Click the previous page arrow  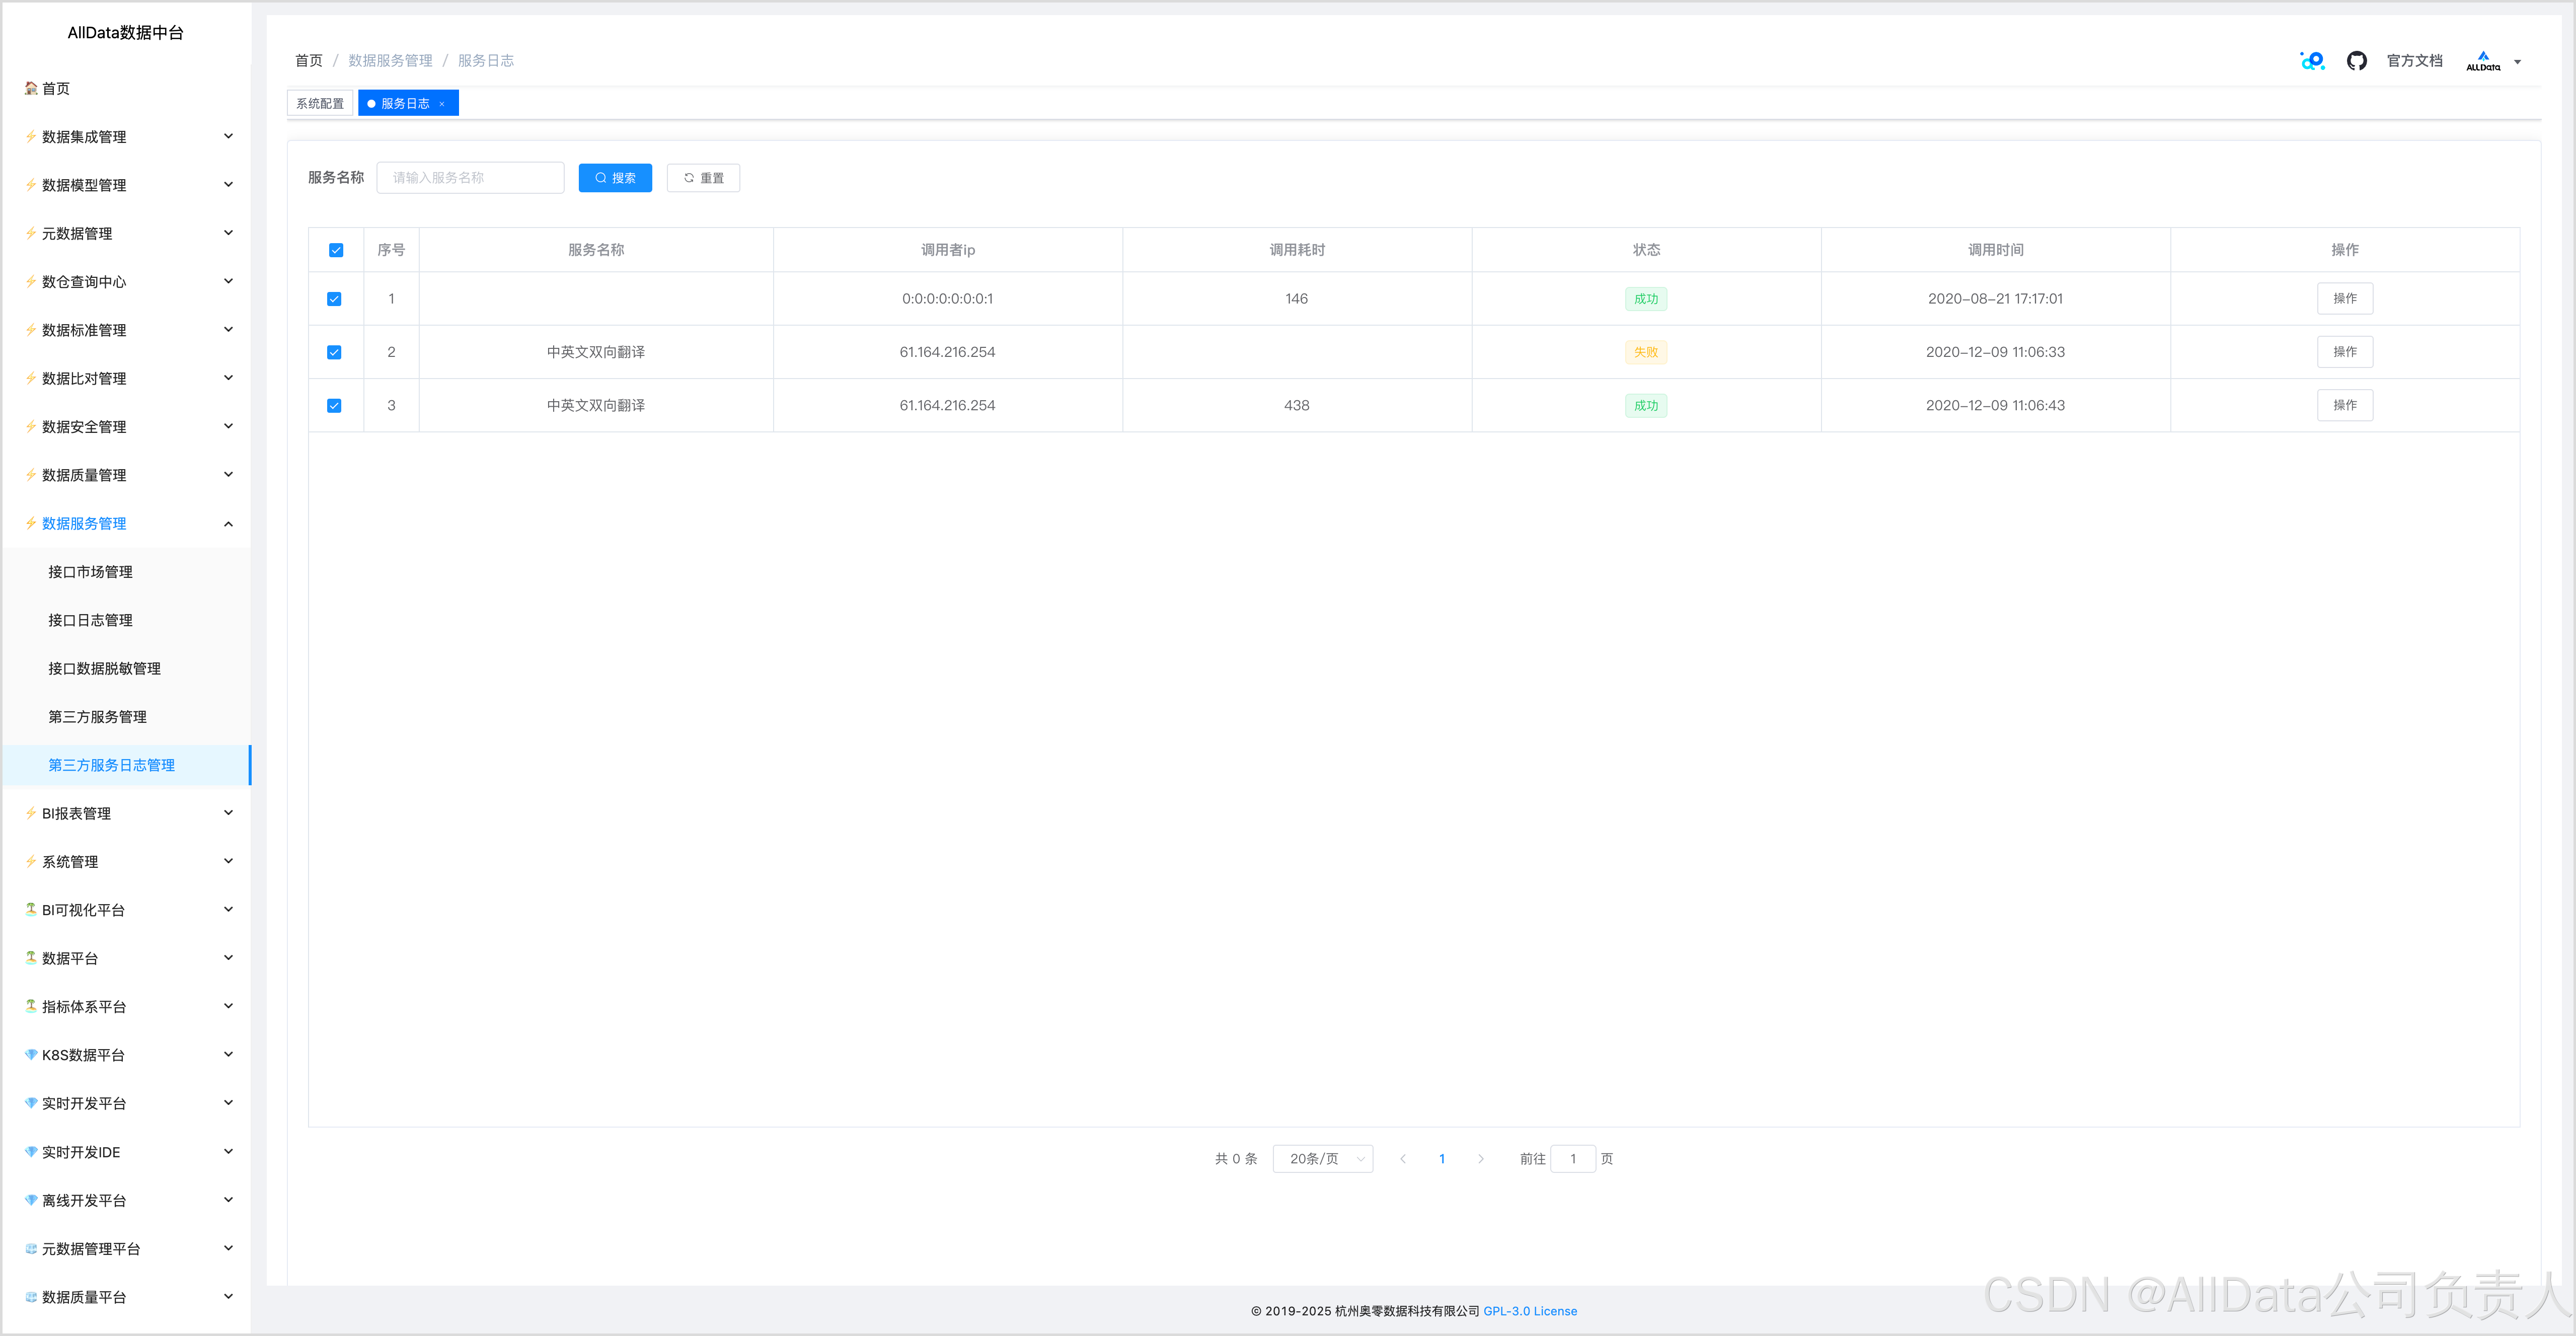[x=1403, y=1159]
